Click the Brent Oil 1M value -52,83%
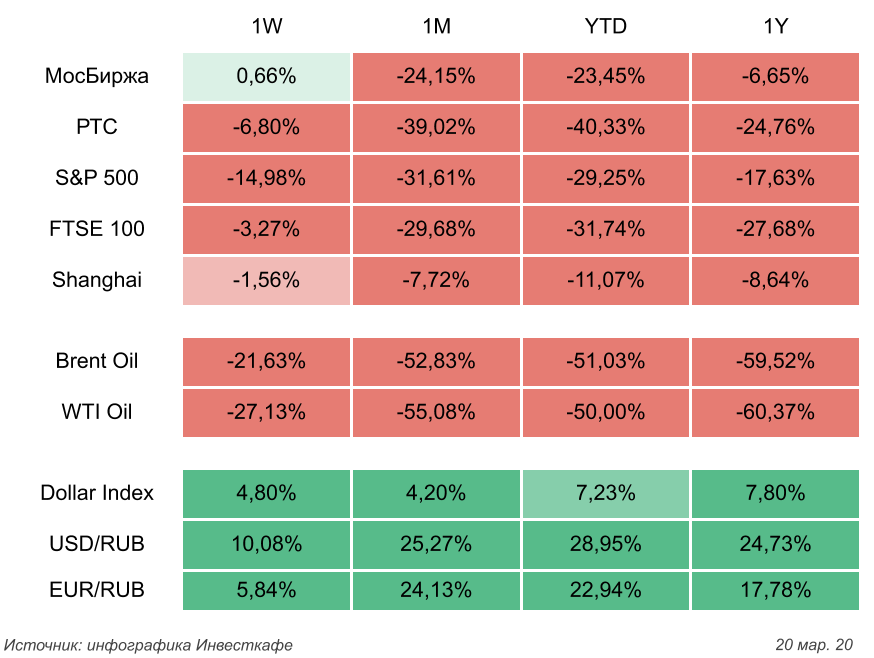The image size is (874, 658). [x=436, y=361]
